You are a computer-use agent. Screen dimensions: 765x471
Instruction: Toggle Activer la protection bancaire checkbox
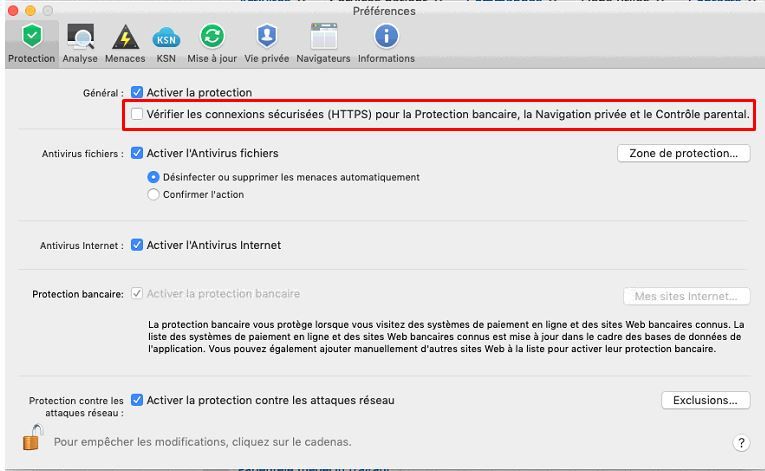tap(137, 294)
